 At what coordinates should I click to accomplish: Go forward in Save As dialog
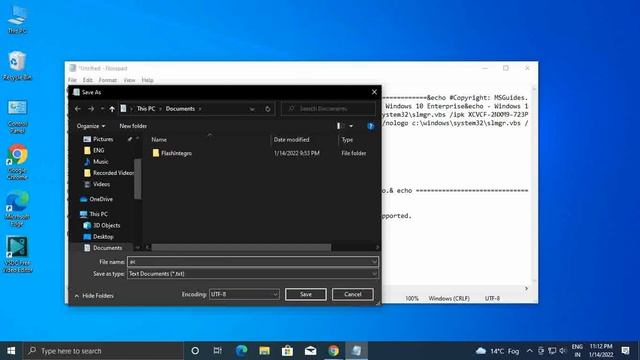coord(91,109)
